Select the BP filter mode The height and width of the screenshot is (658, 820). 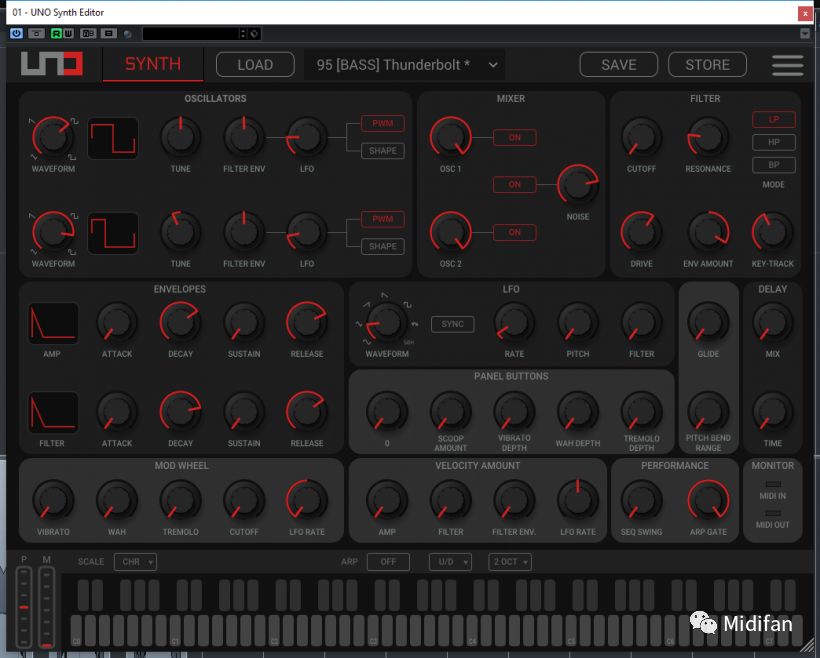[x=773, y=165]
